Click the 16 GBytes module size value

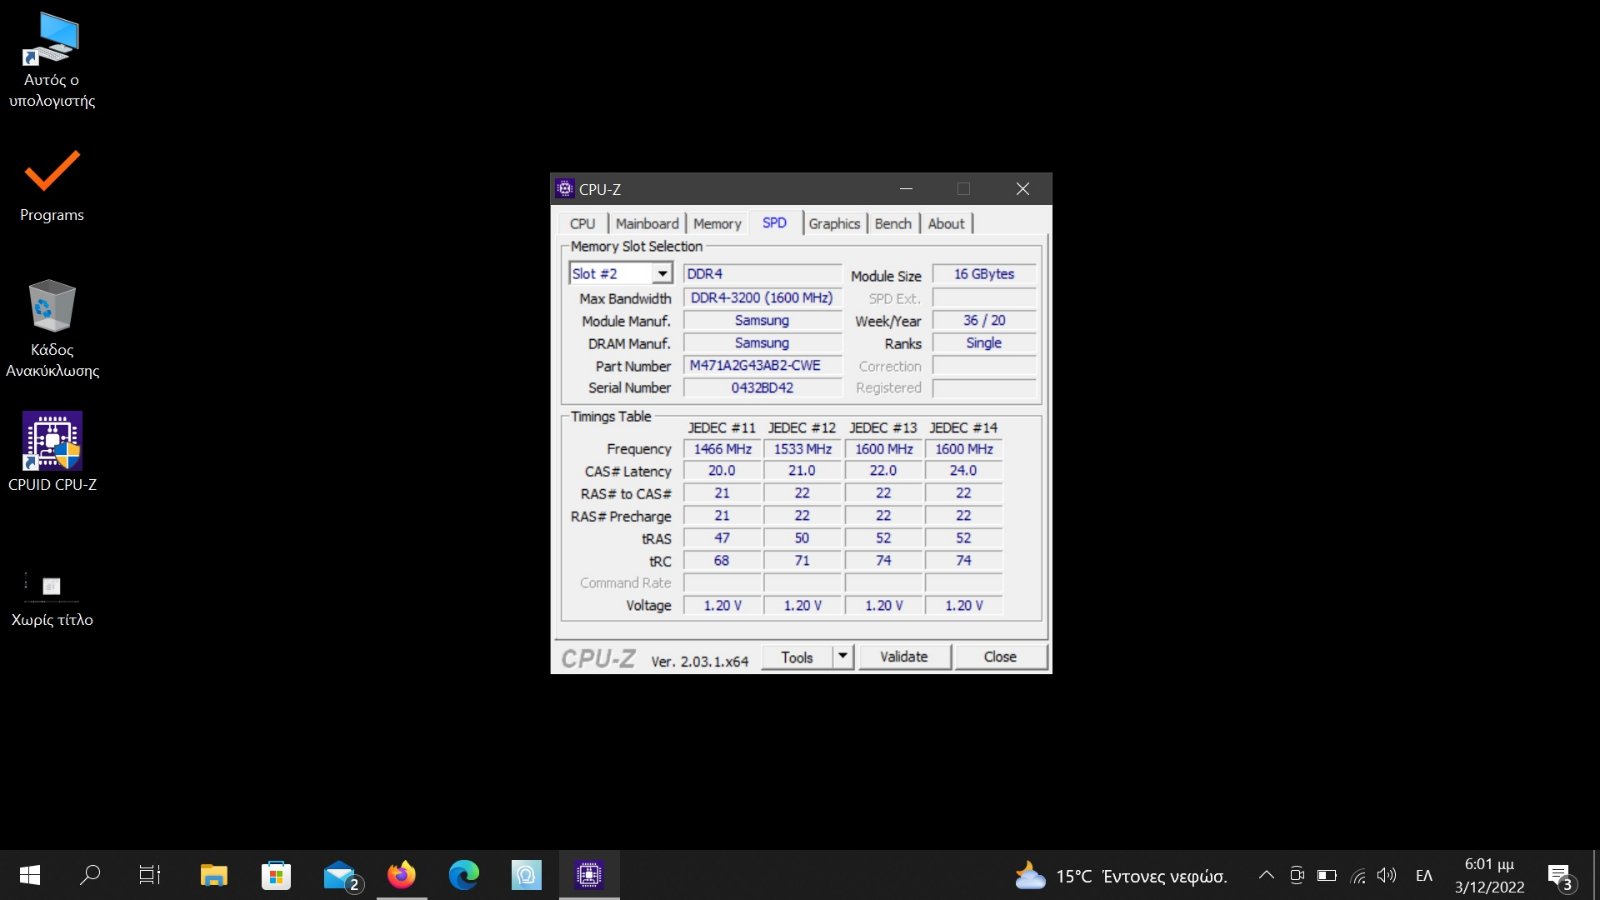pyautogui.click(x=984, y=274)
